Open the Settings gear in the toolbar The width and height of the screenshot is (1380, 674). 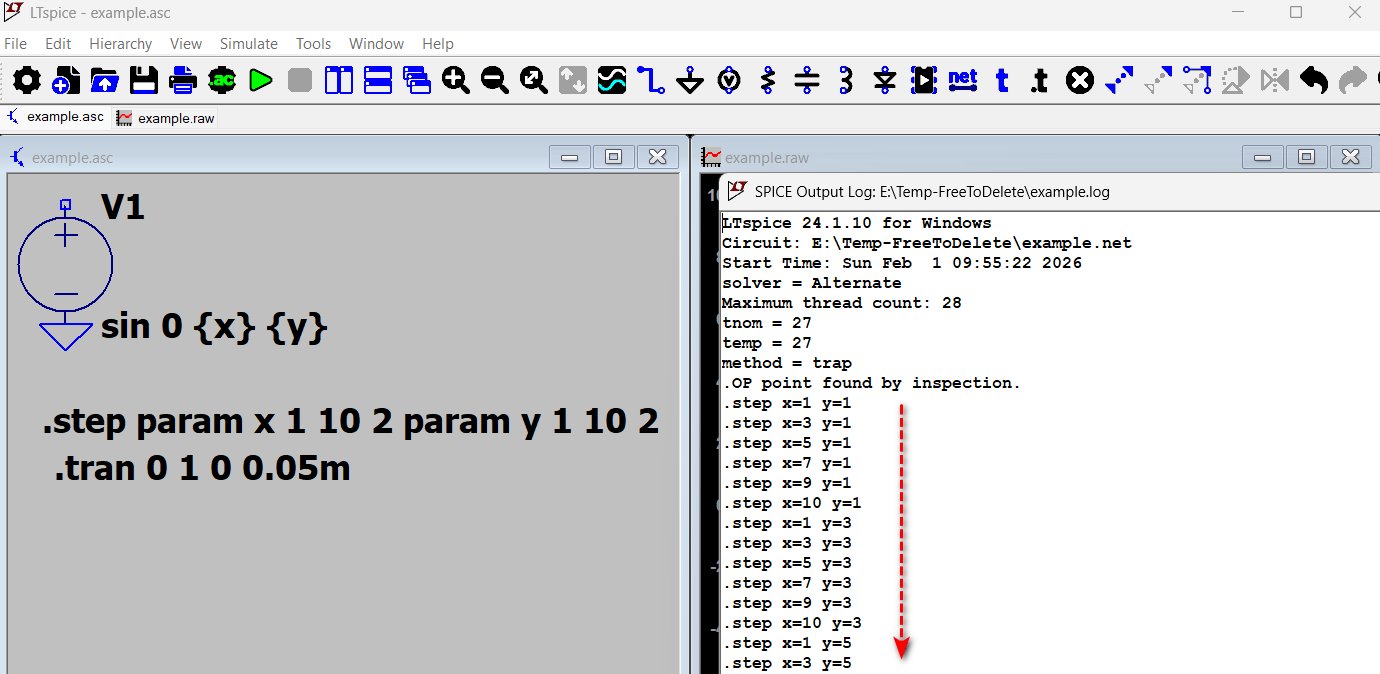(27, 81)
